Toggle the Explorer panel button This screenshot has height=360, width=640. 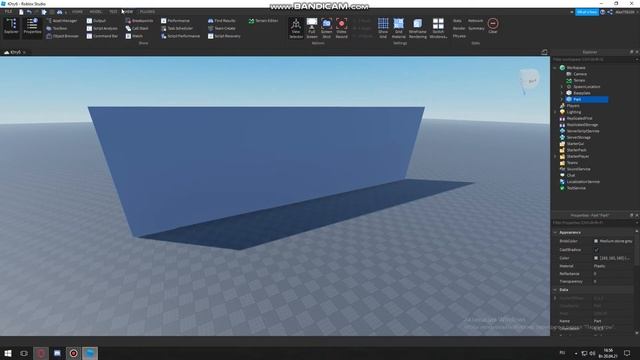point(11,28)
